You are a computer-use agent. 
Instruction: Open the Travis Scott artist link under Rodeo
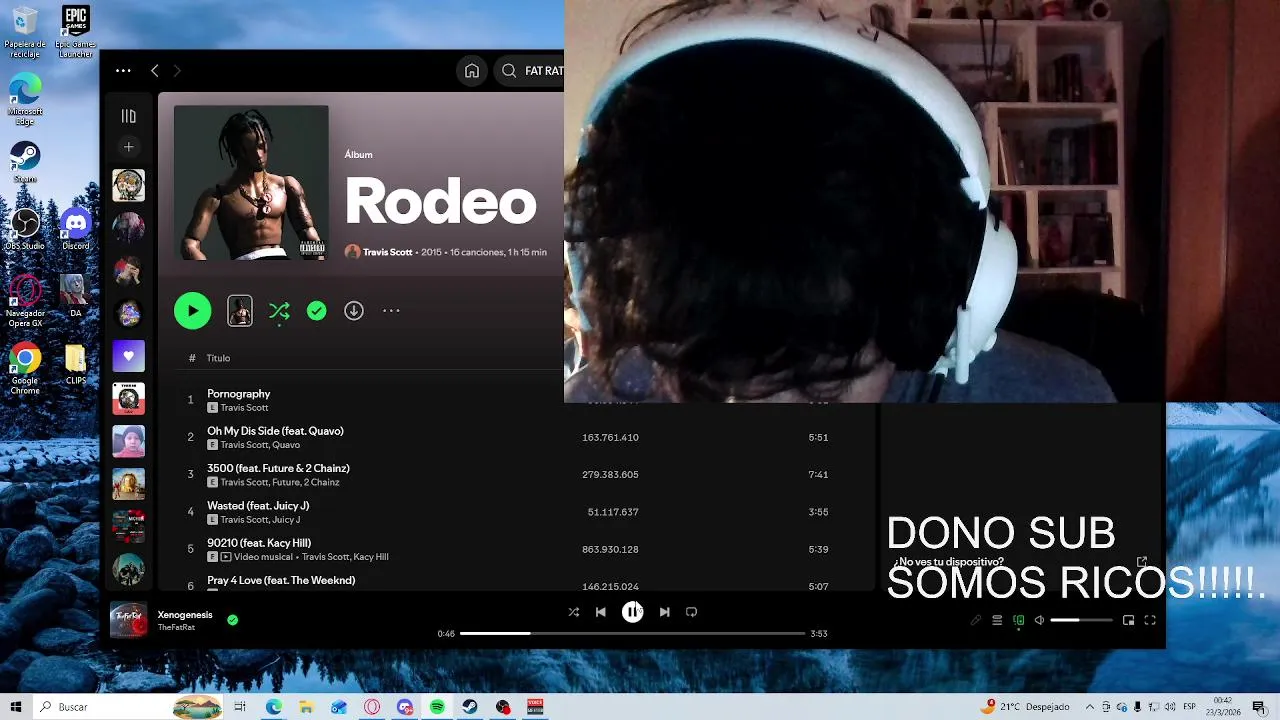click(387, 252)
